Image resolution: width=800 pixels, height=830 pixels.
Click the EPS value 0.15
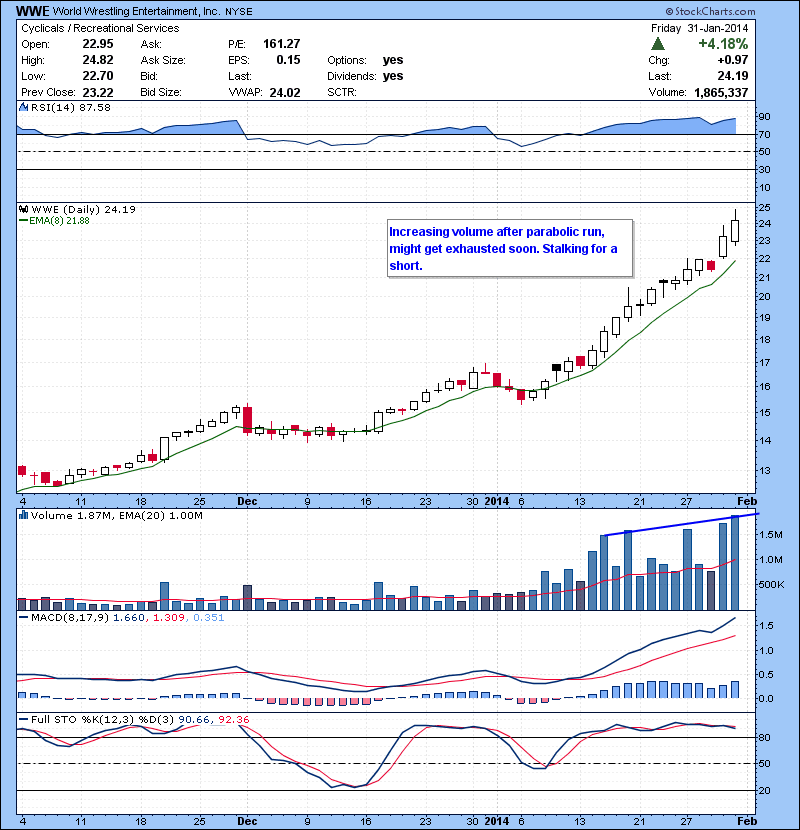pyautogui.click(x=289, y=60)
